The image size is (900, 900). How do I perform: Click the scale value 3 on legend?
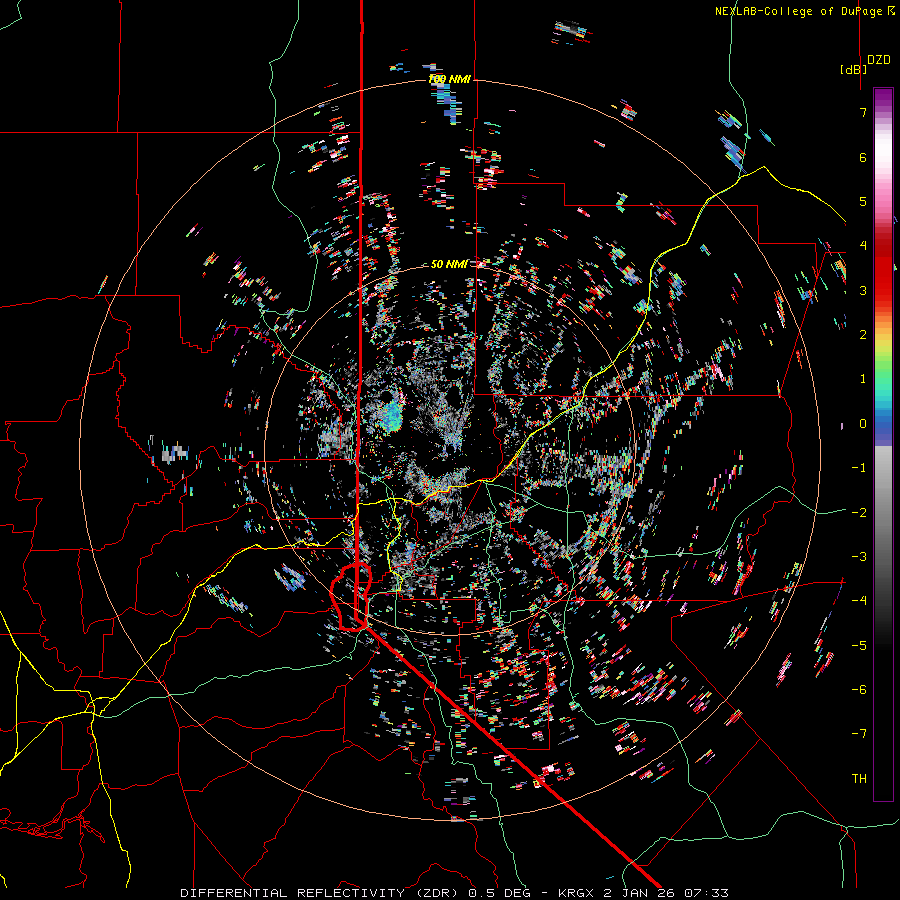[863, 290]
